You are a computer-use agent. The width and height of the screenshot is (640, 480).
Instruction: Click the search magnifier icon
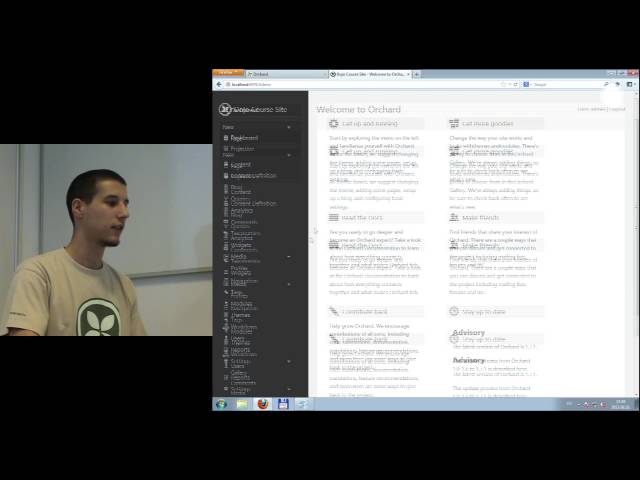(x=606, y=84)
